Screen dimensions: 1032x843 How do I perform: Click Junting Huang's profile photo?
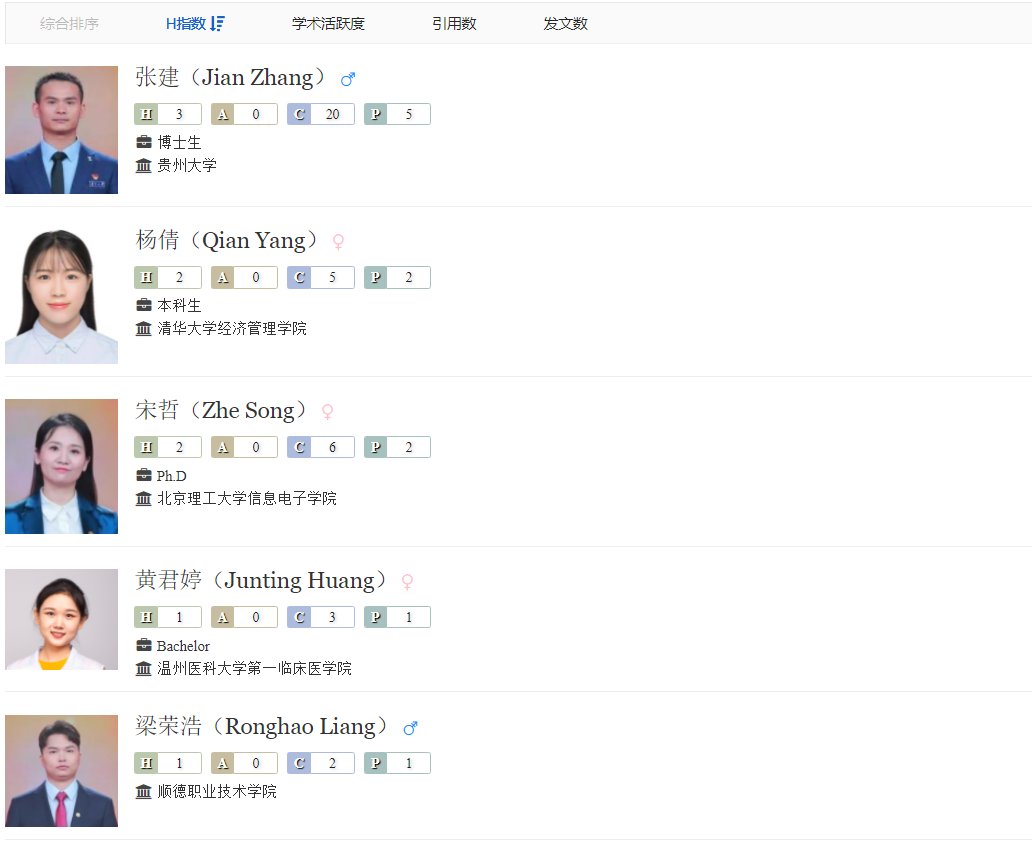[62, 620]
